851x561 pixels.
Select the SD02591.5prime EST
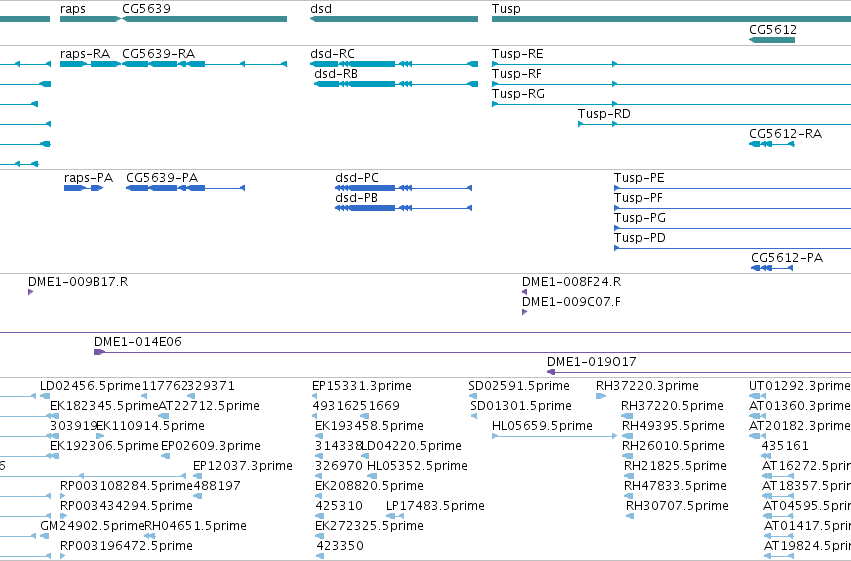point(473,396)
